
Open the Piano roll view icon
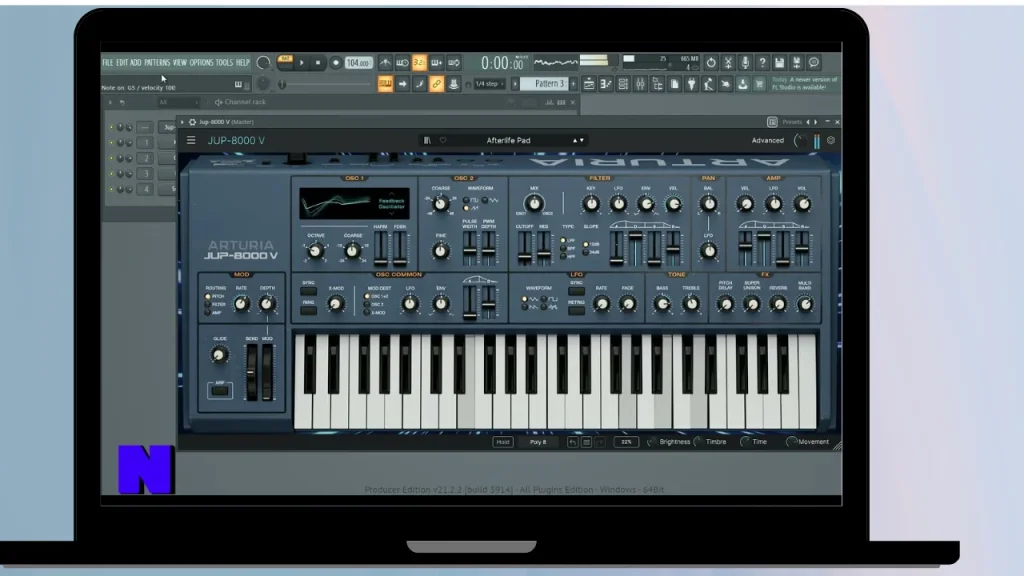pyautogui.click(x=606, y=84)
